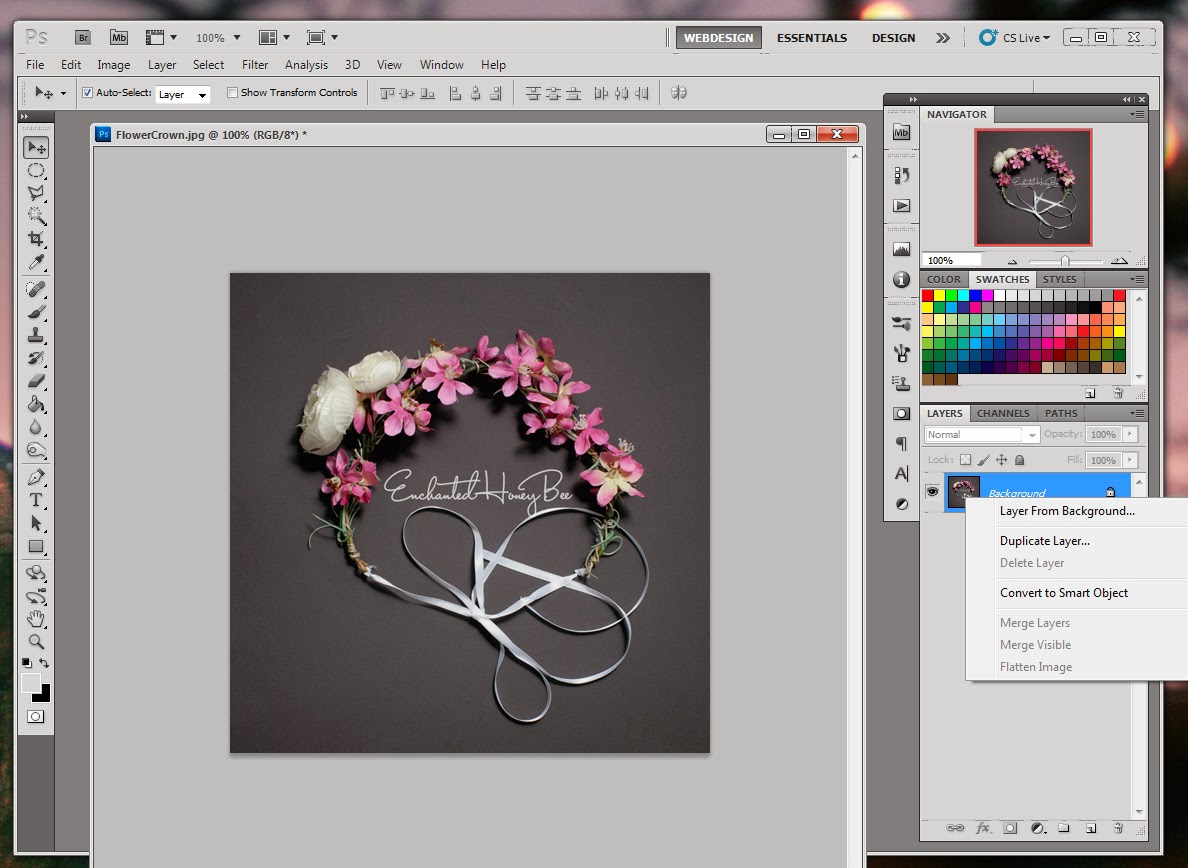The width and height of the screenshot is (1188, 868).
Task: Hide the Background layer visibility eye
Action: coord(932,491)
